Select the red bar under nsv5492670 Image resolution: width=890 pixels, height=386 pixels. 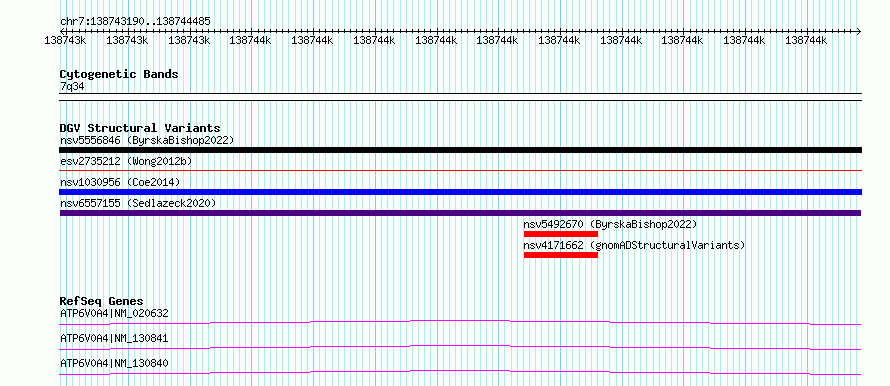coord(561,234)
